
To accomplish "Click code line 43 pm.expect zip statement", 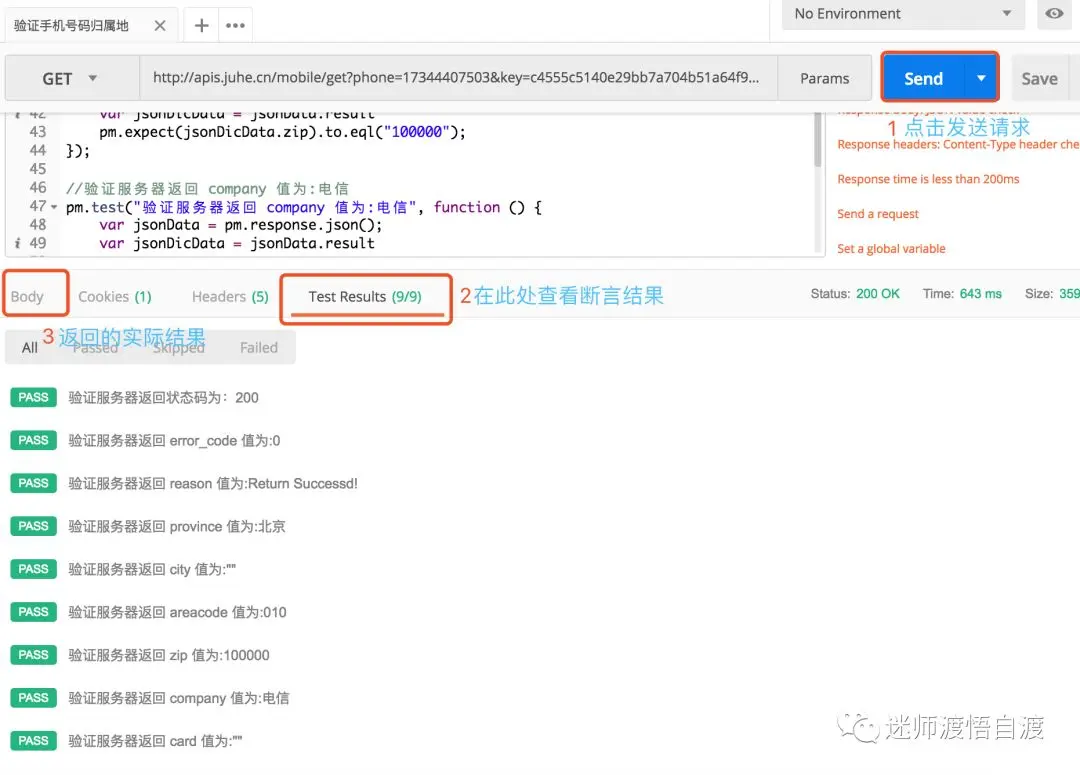I will pos(282,132).
